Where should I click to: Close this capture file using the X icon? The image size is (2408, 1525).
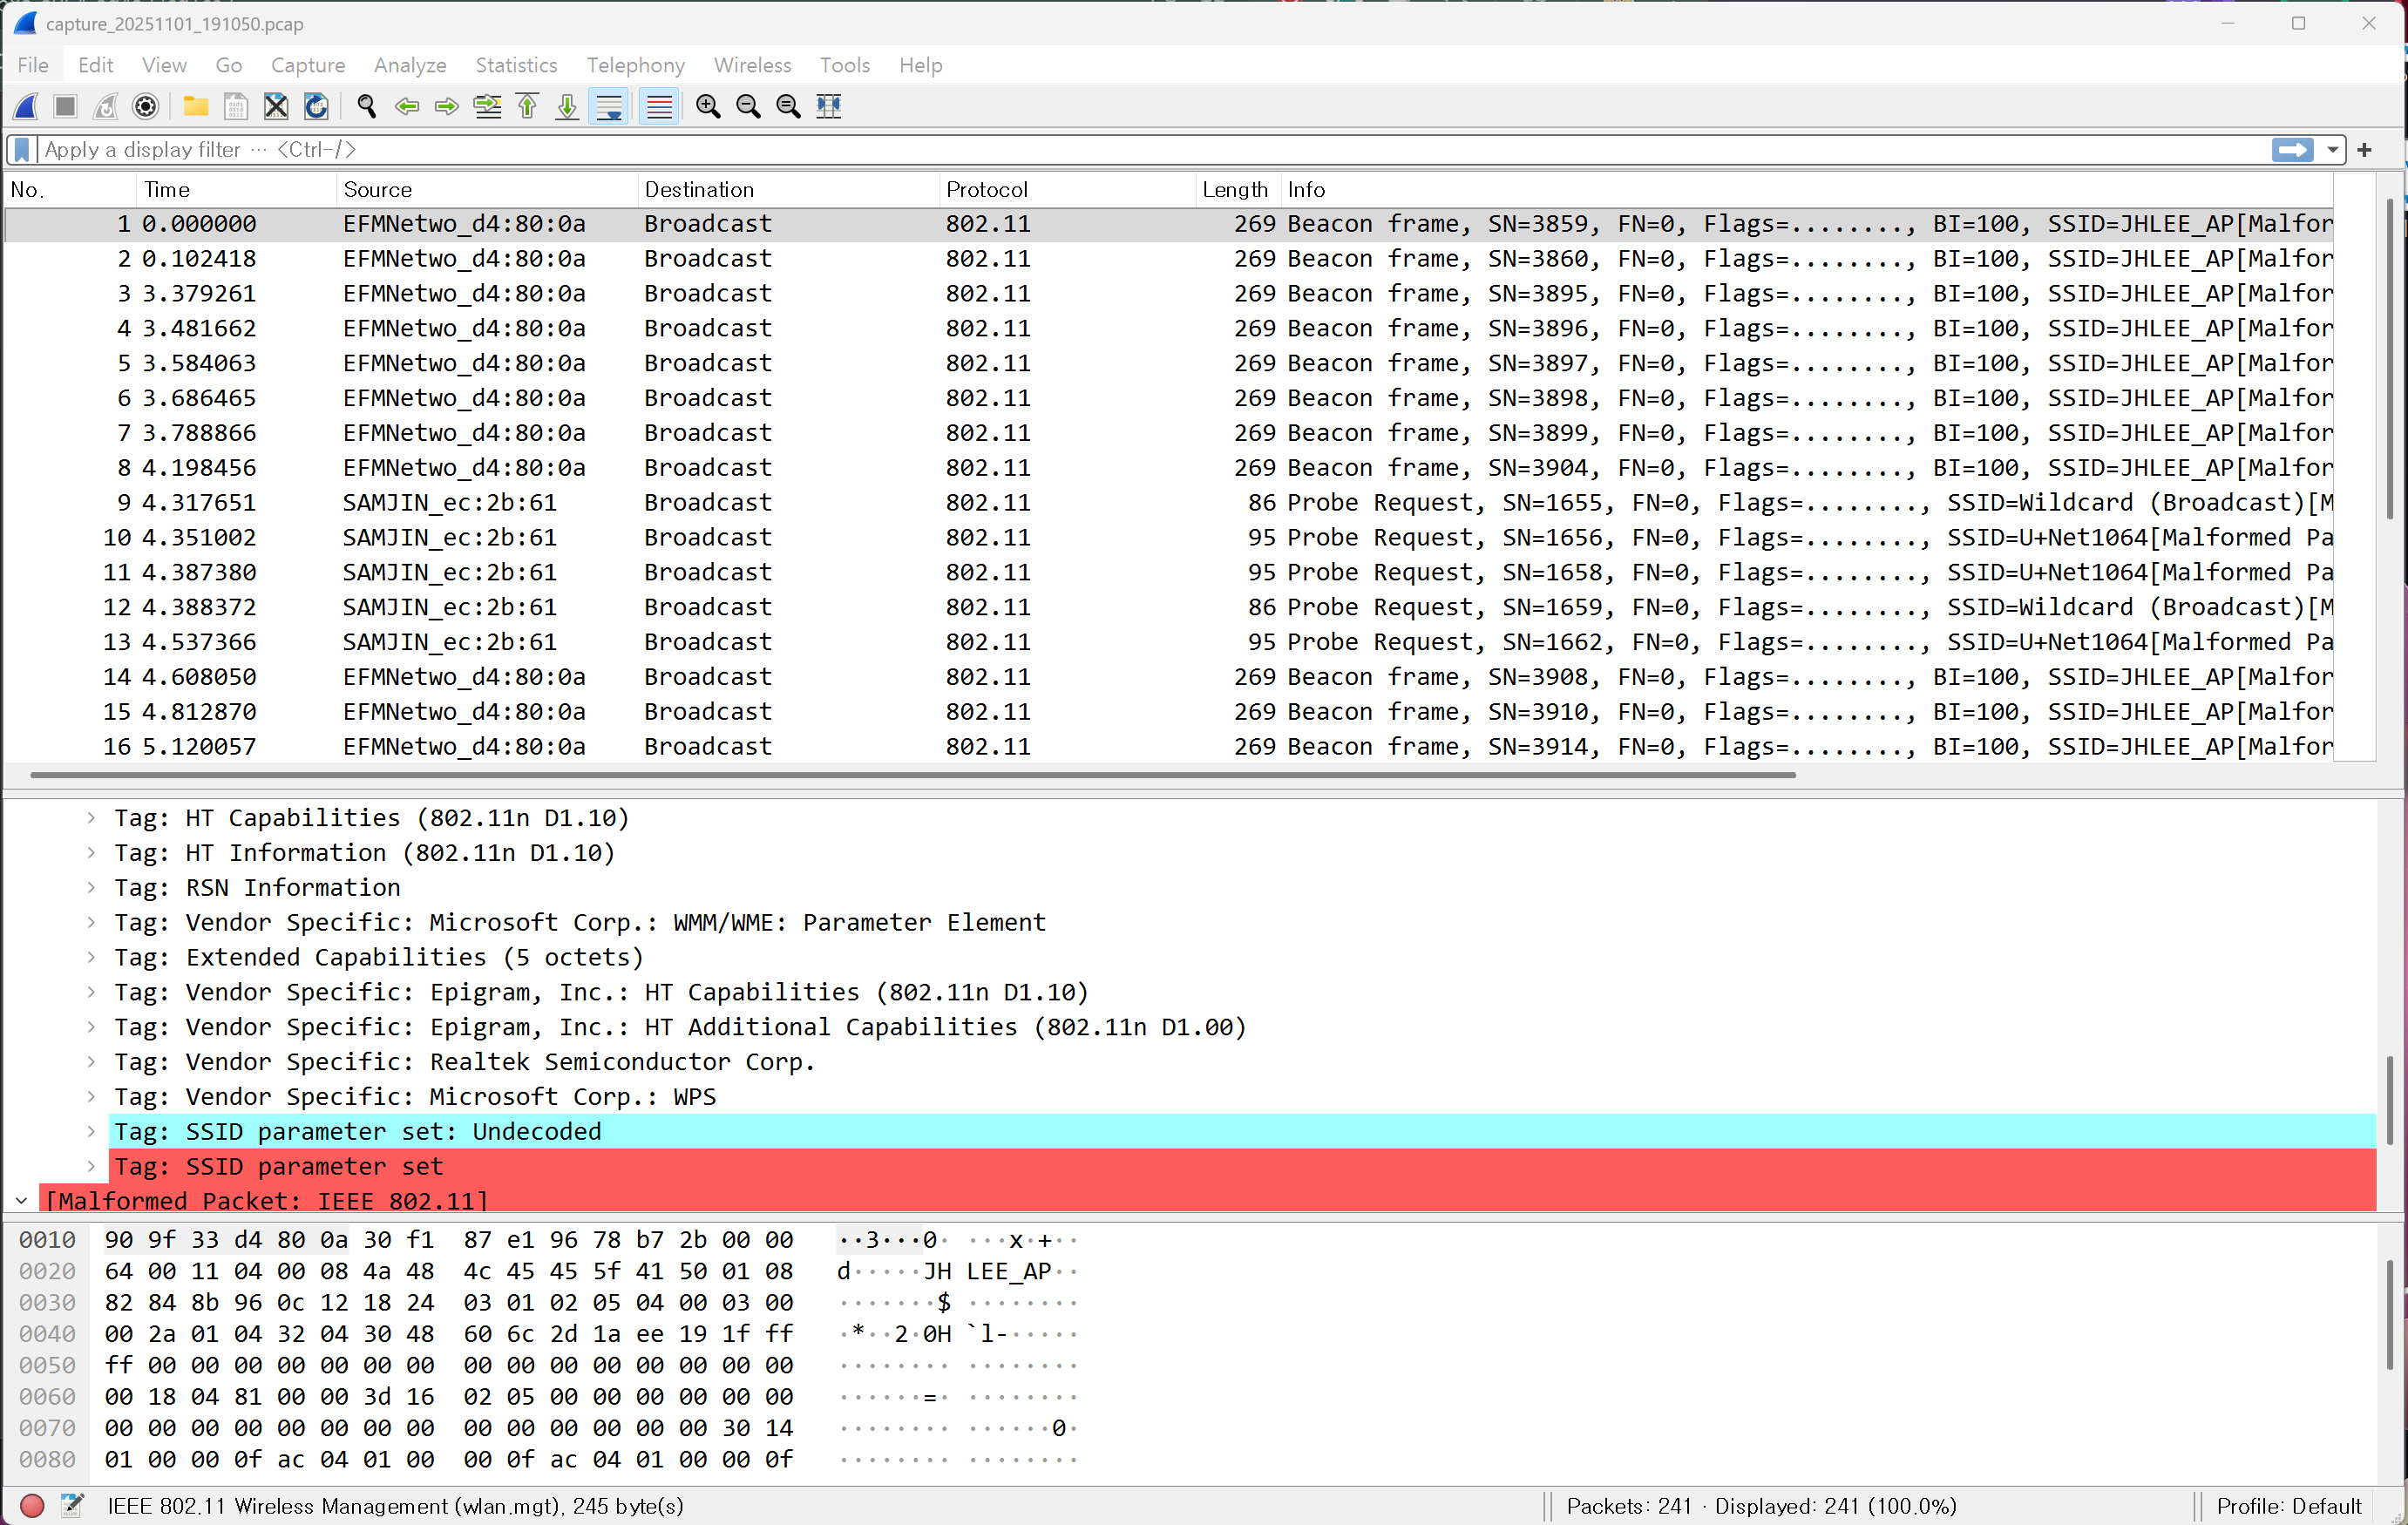[x=276, y=106]
